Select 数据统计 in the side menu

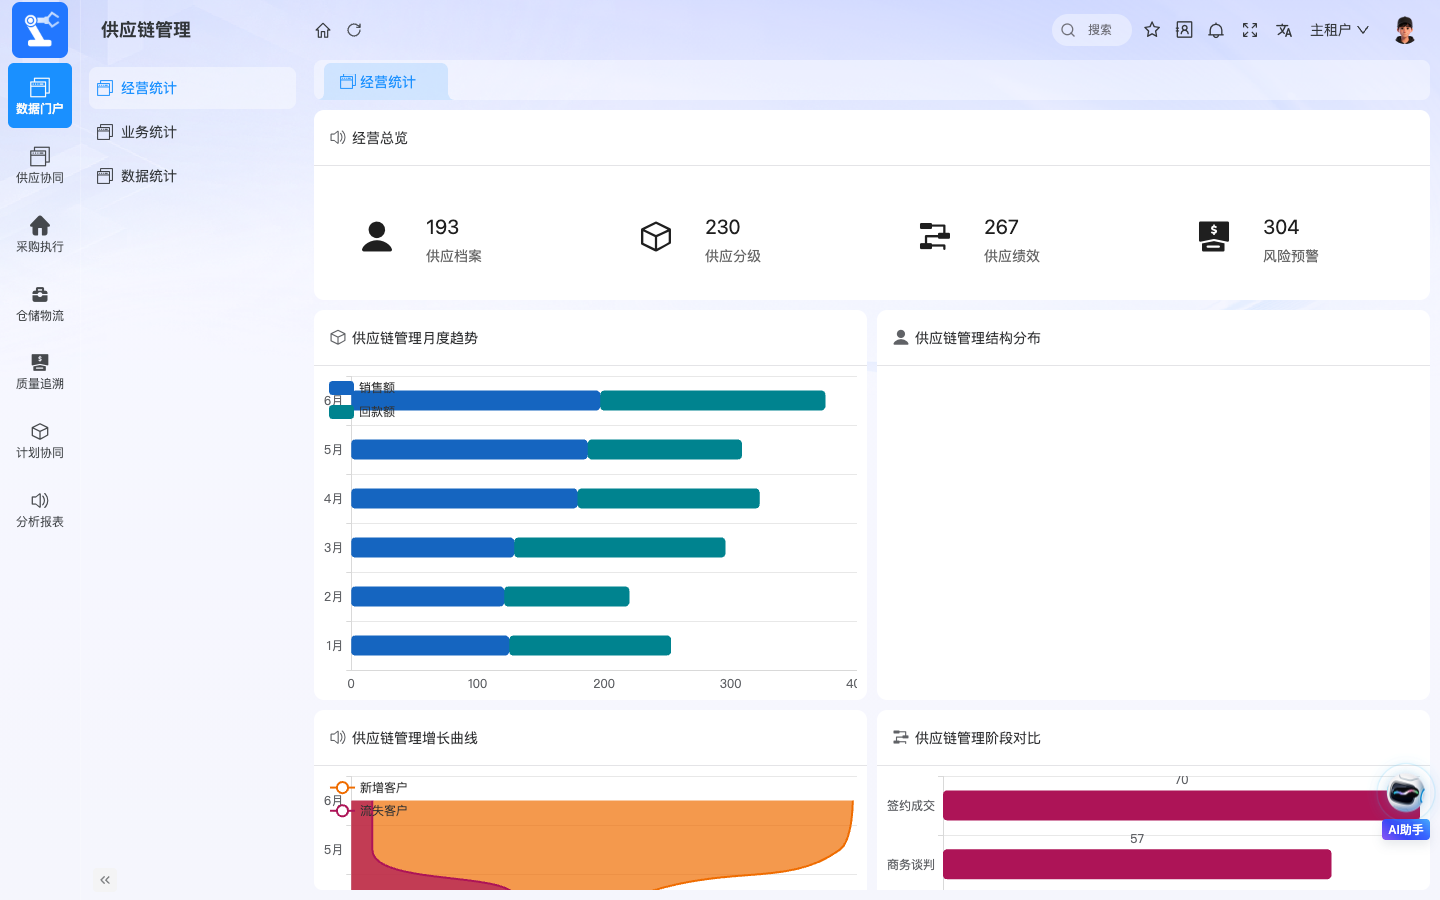pos(192,176)
